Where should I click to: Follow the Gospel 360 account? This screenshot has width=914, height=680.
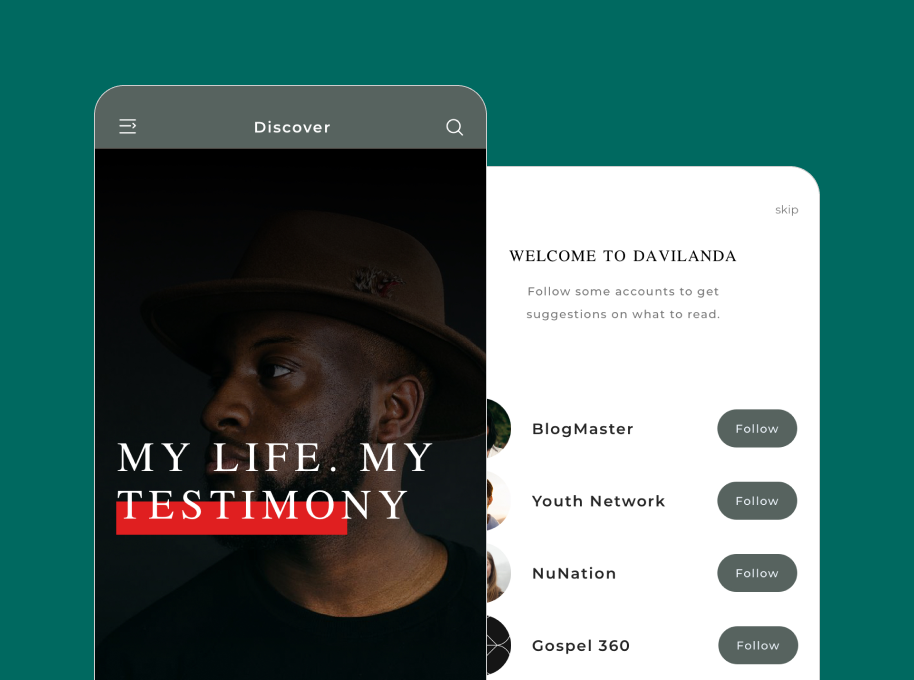click(x=758, y=645)
